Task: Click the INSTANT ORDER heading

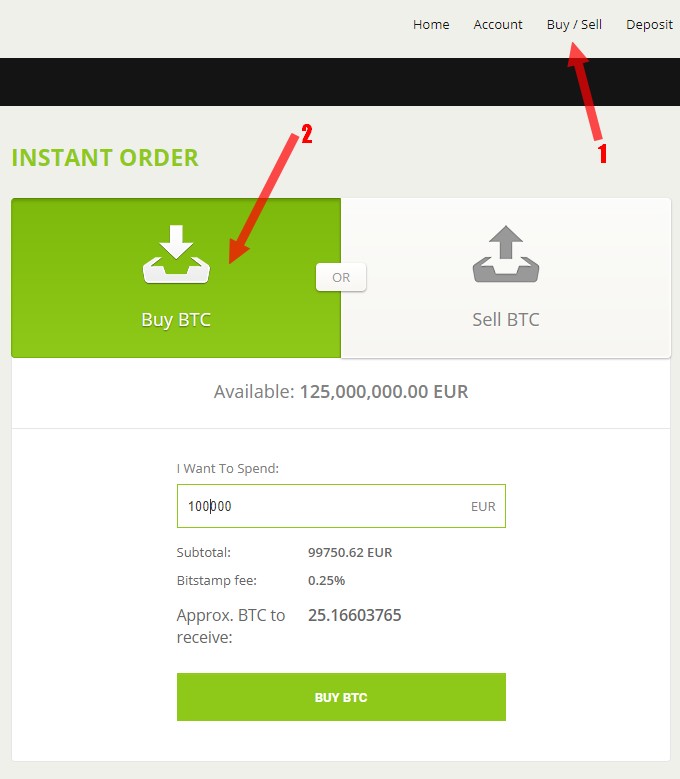Action: tap(105, 158)
